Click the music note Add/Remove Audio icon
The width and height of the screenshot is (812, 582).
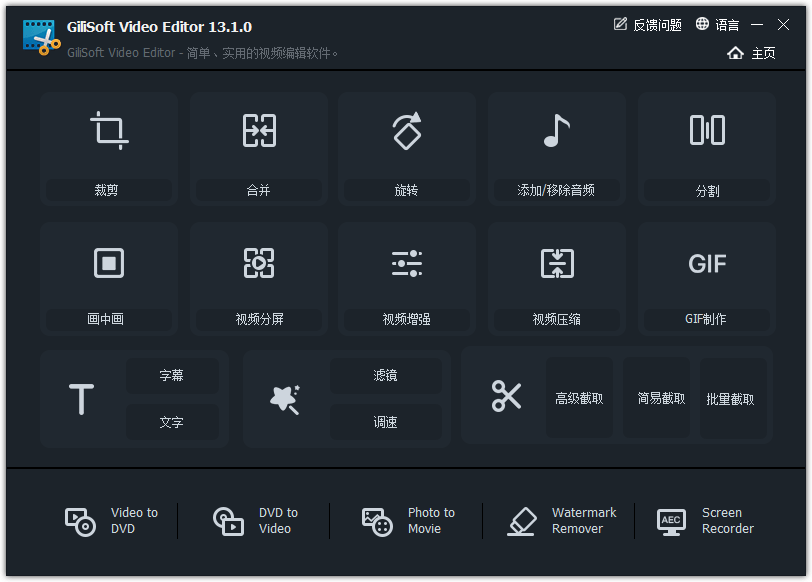tap(556, 131)
